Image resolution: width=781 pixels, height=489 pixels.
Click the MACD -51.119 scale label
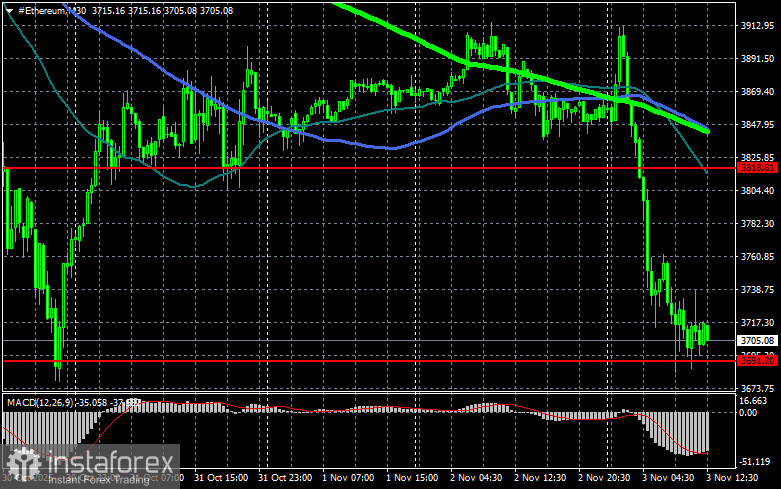[756, 461]
